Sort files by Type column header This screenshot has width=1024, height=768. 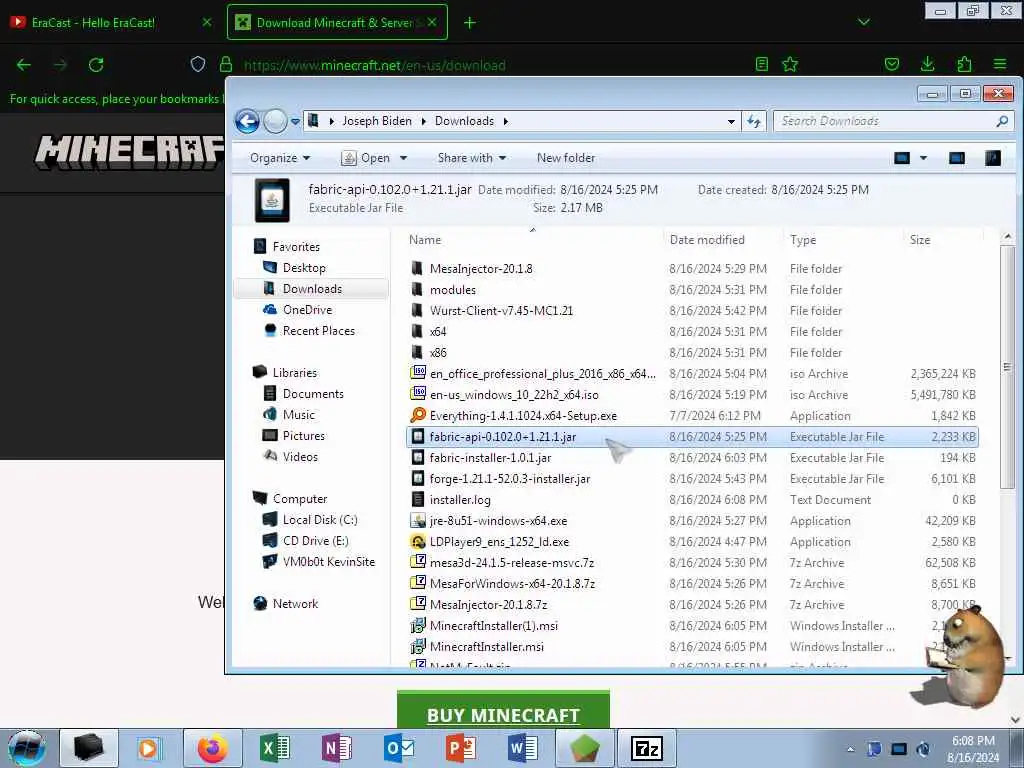[803, 240]
